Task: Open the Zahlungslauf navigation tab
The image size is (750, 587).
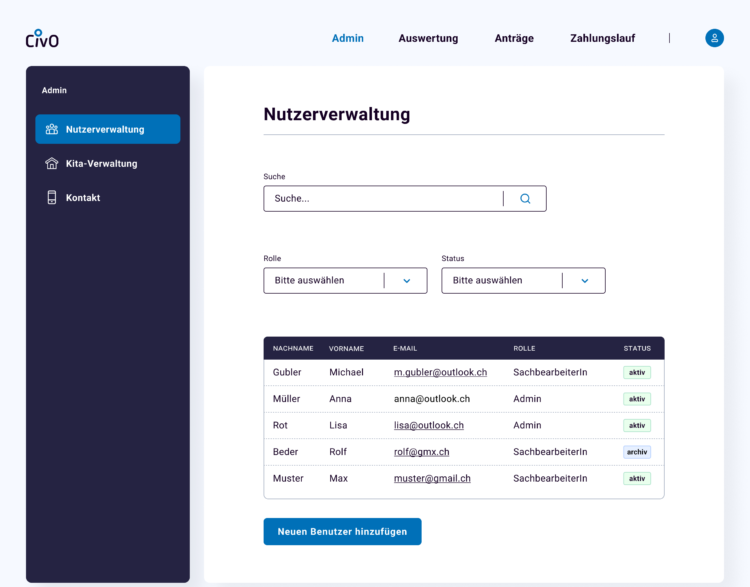Action: click(x=602, y=38)
